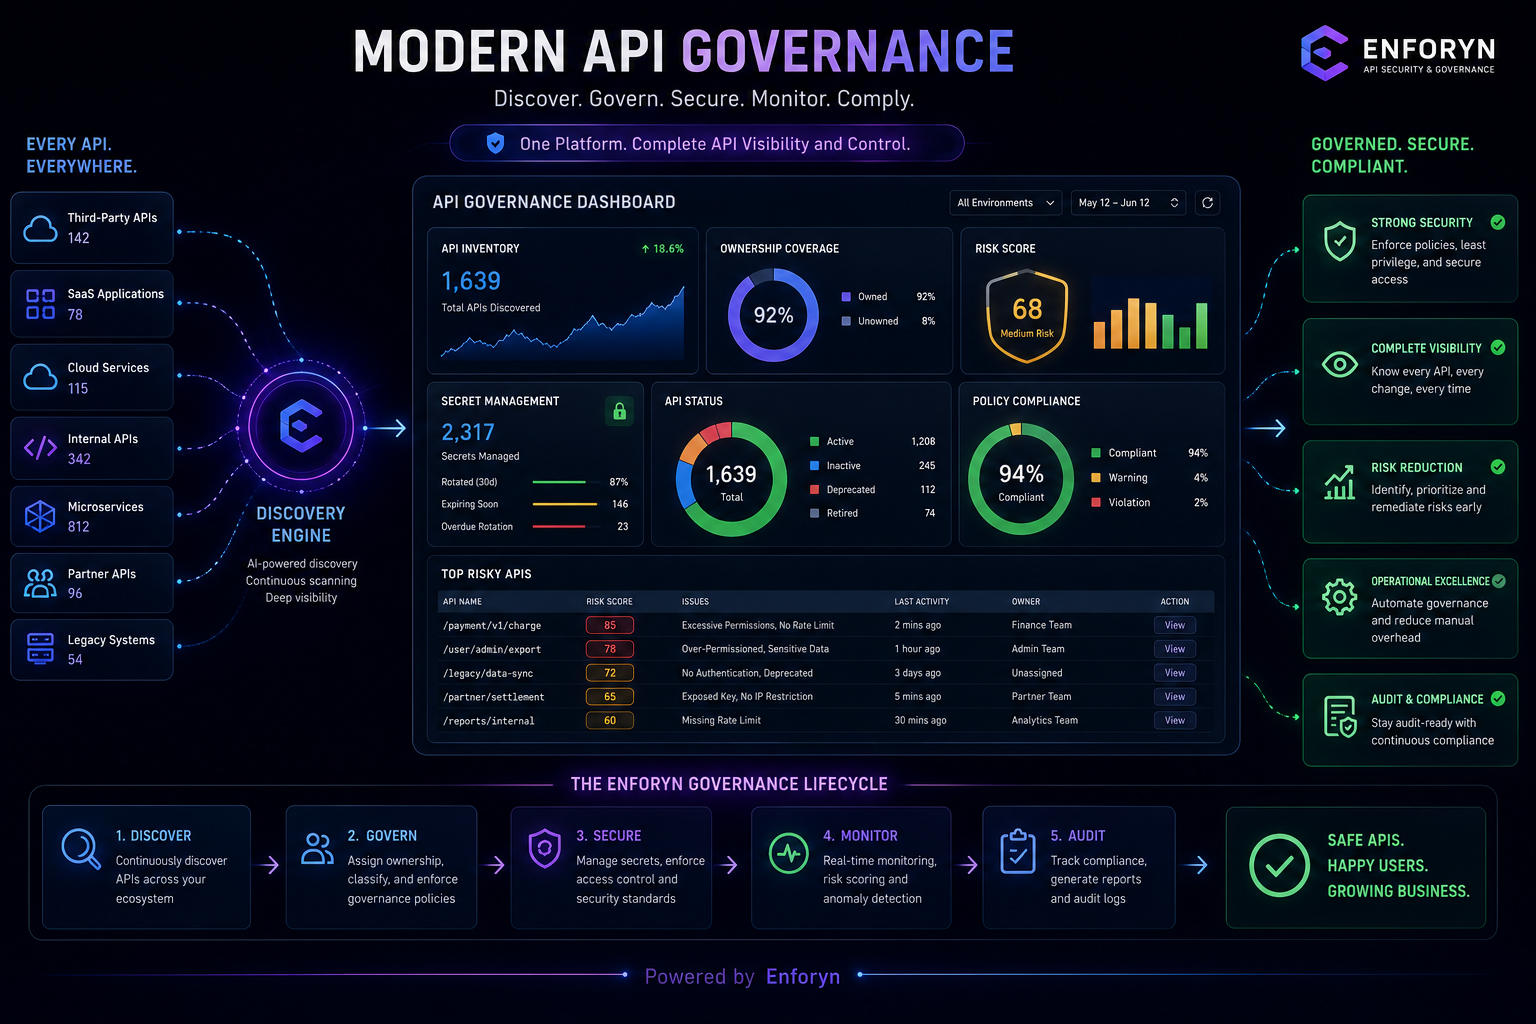Click the Strong Security green check badge

point(1498,222)
